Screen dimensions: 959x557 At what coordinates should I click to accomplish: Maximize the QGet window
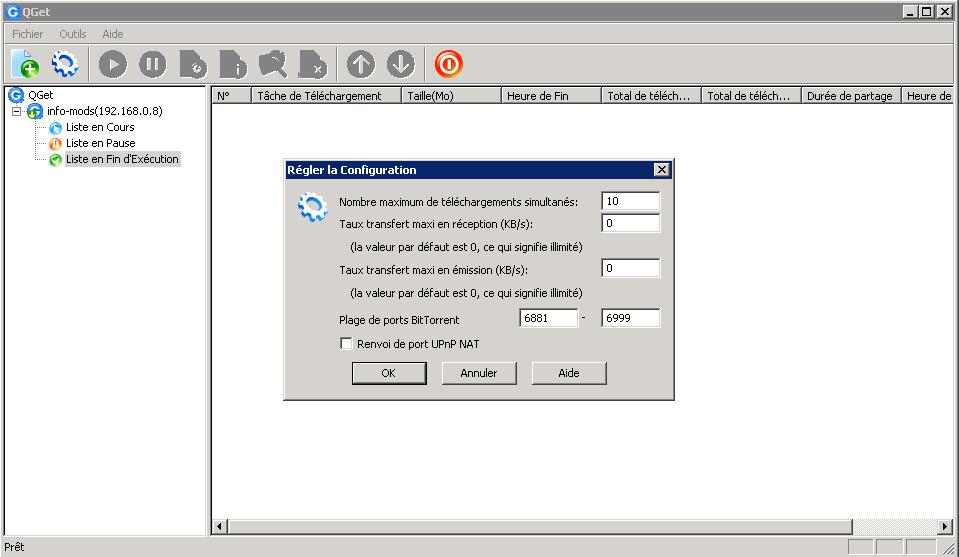[927, 12]
